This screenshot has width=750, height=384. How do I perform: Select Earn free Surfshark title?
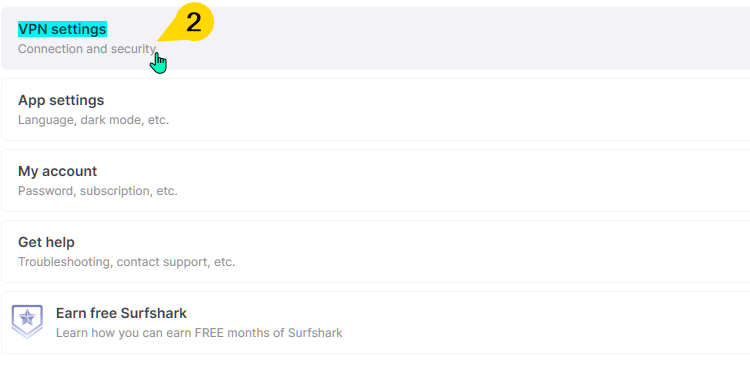[121, 313]
